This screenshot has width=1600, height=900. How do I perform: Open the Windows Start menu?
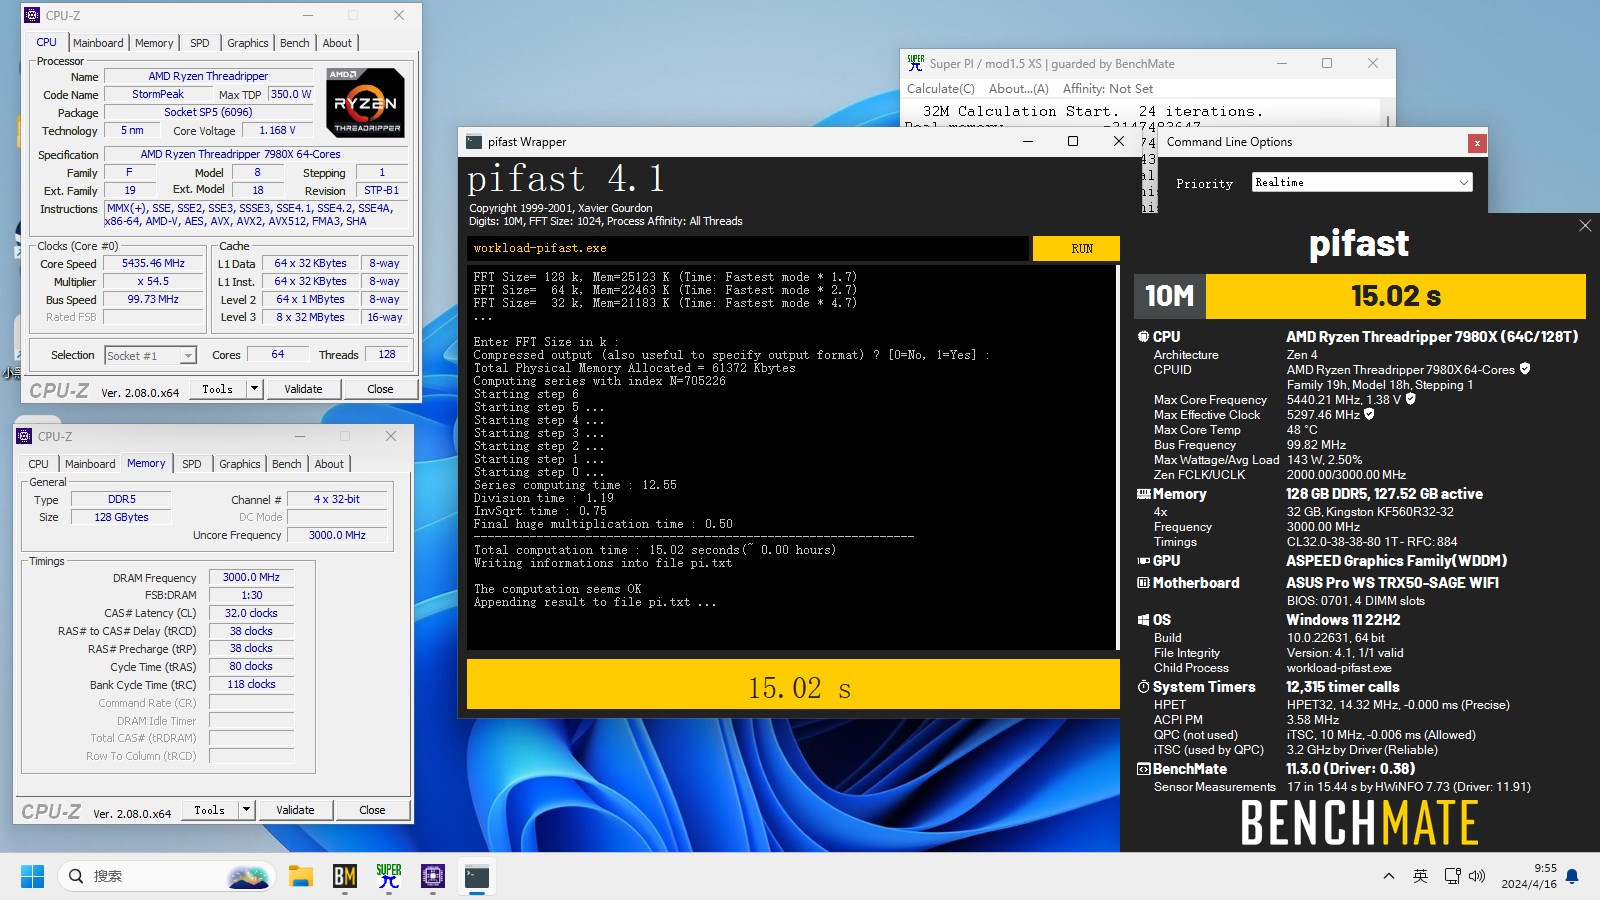click(32, 877)
